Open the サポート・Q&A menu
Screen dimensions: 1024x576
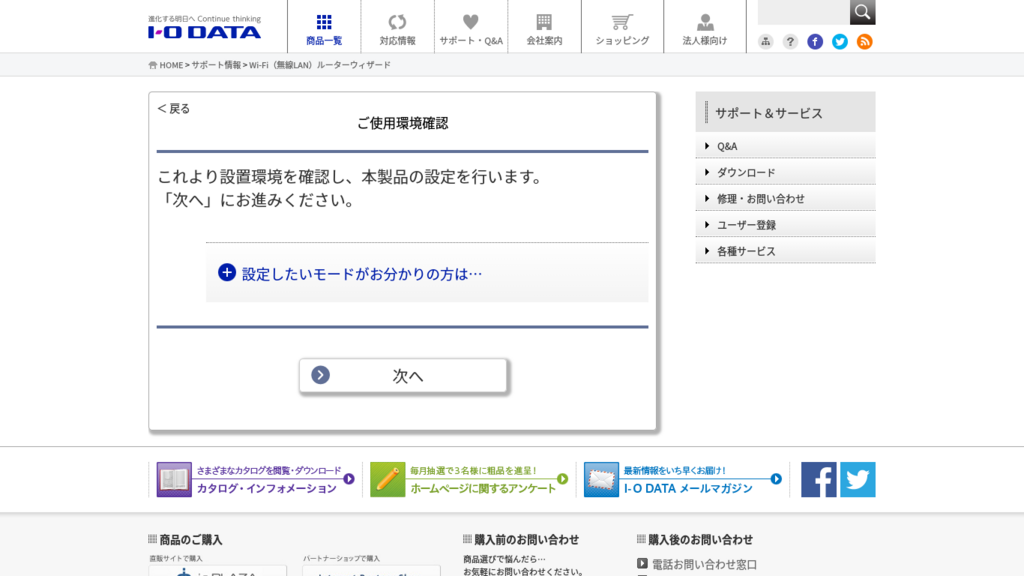tap(471, 27)
